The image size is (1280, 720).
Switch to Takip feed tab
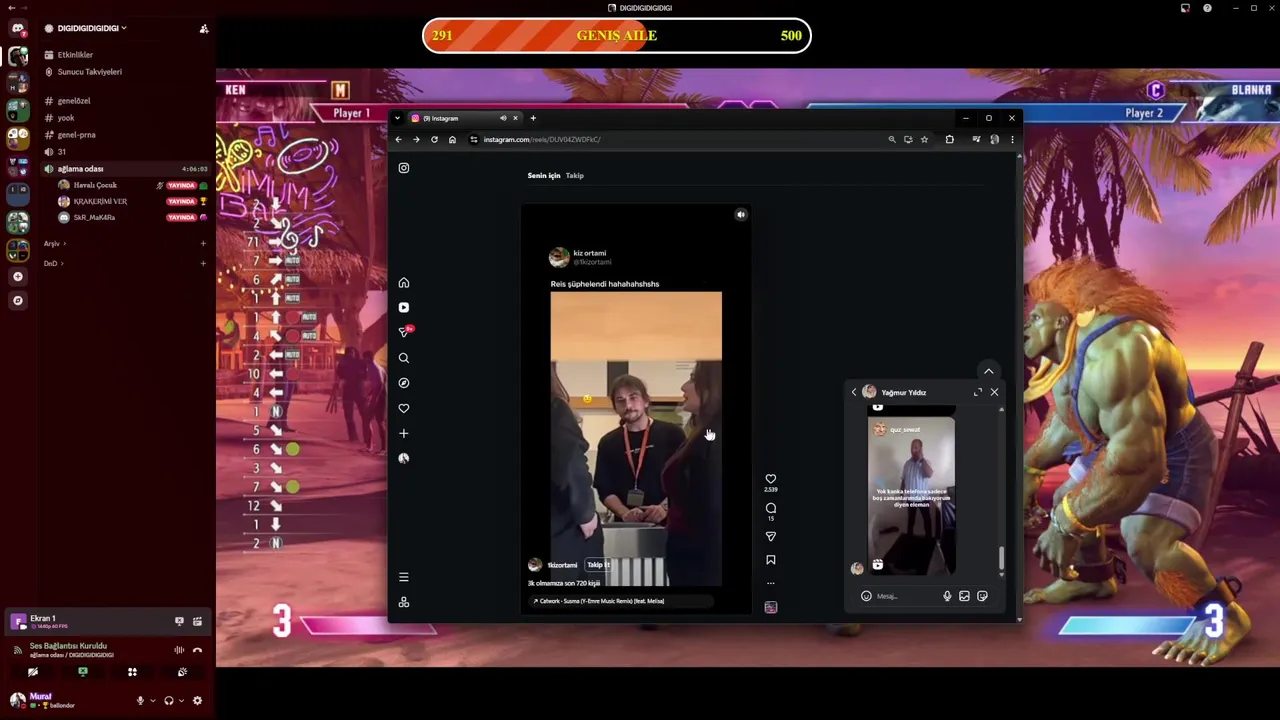point(575,175)
